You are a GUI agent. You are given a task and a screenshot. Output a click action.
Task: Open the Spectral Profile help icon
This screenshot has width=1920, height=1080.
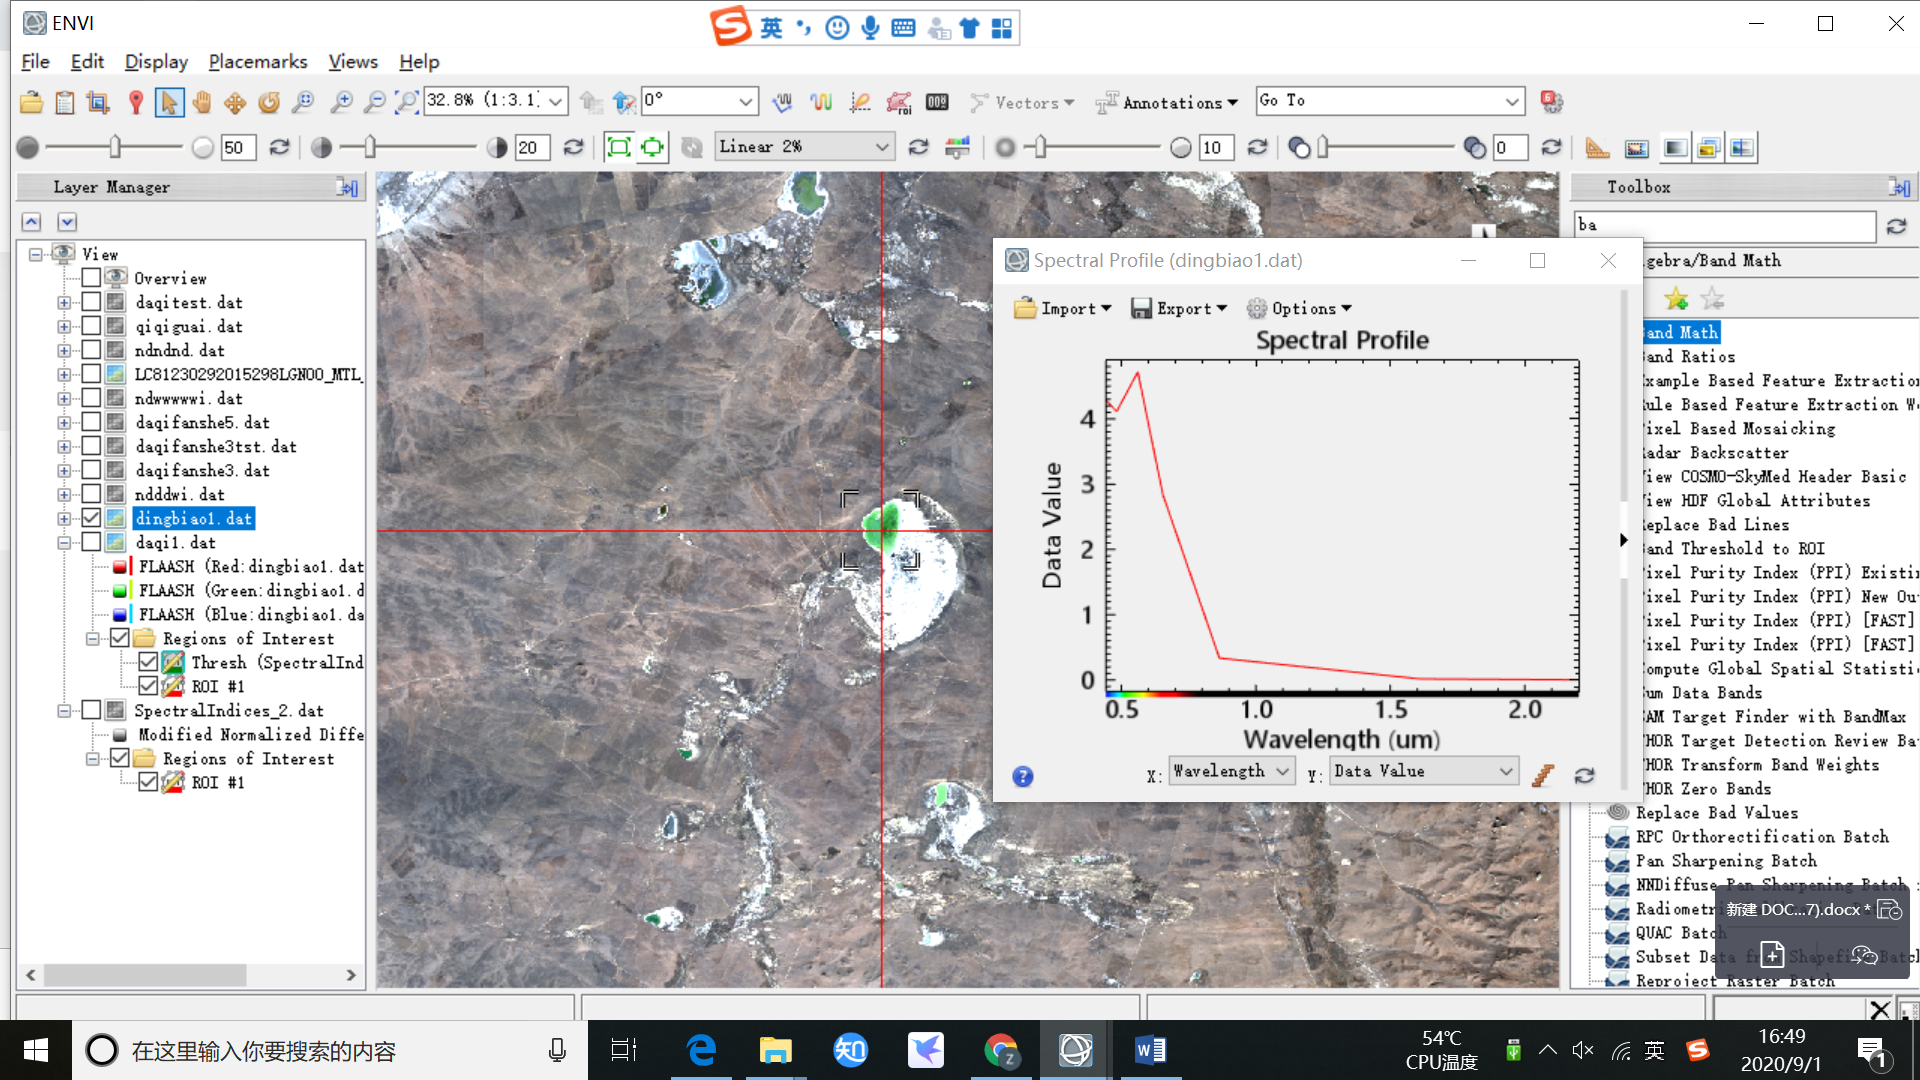coord(1022,777)
